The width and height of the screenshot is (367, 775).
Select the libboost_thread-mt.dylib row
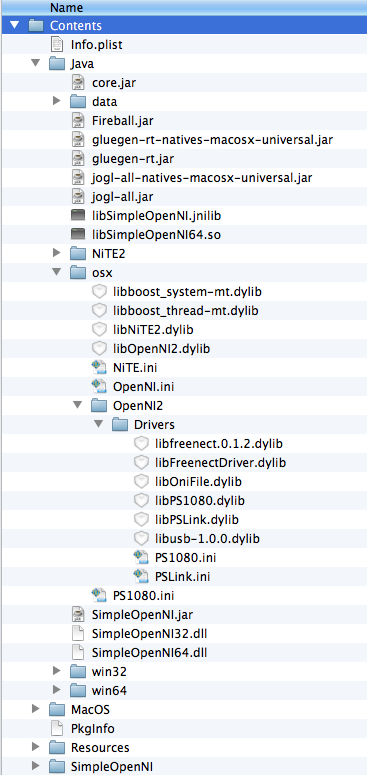tap(183, 311)
